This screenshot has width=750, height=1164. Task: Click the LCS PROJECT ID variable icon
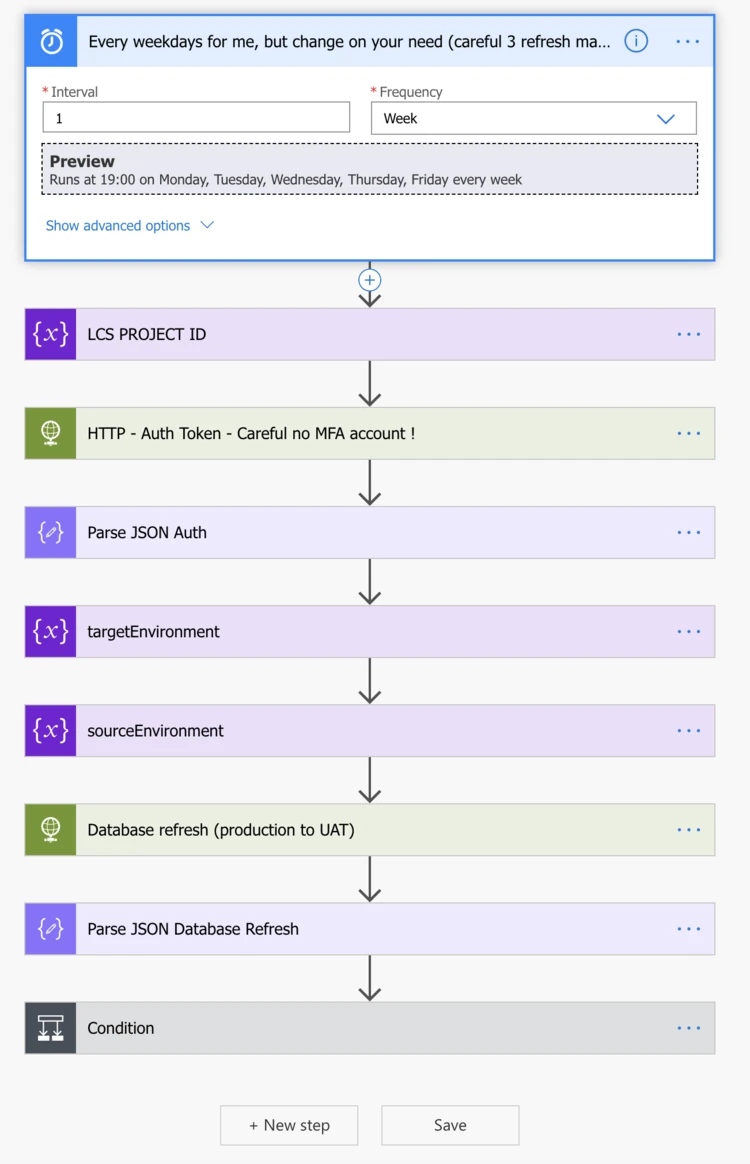(x=51, y=334)
